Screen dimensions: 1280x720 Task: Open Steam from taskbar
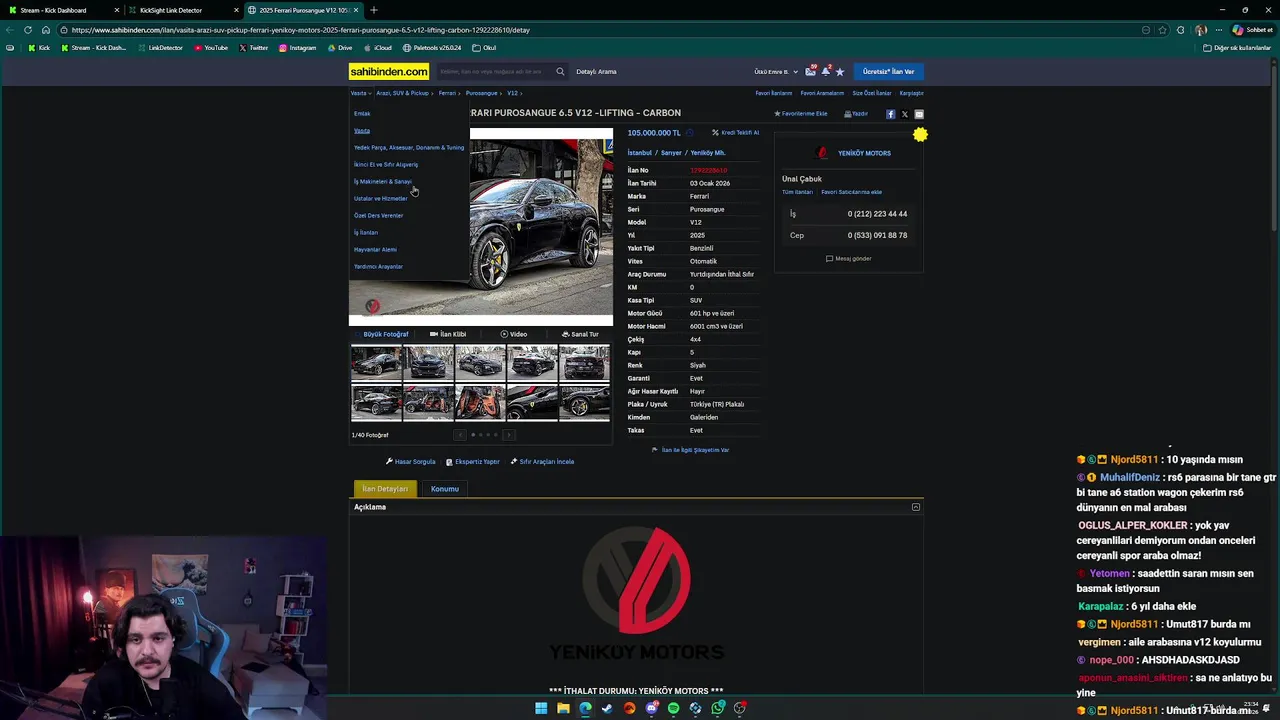click(607, 708)
